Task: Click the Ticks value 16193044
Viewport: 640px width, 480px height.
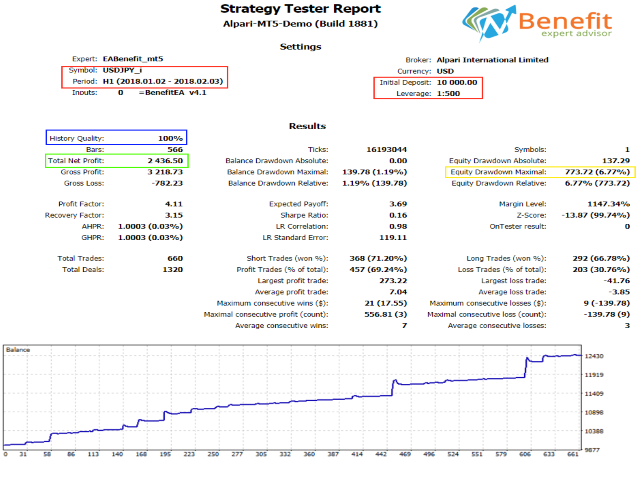Action: [387, 149]
